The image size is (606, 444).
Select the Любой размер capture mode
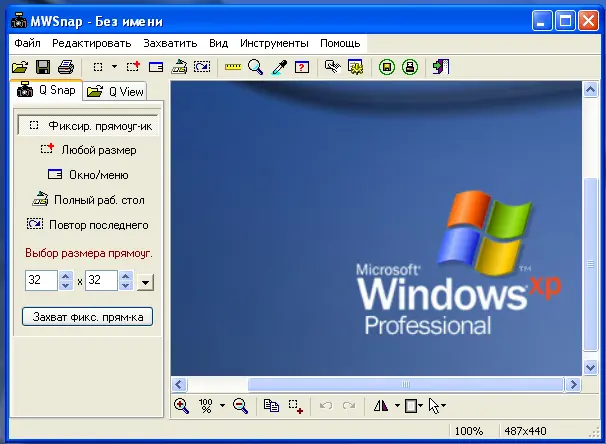(x=89, y=150)
